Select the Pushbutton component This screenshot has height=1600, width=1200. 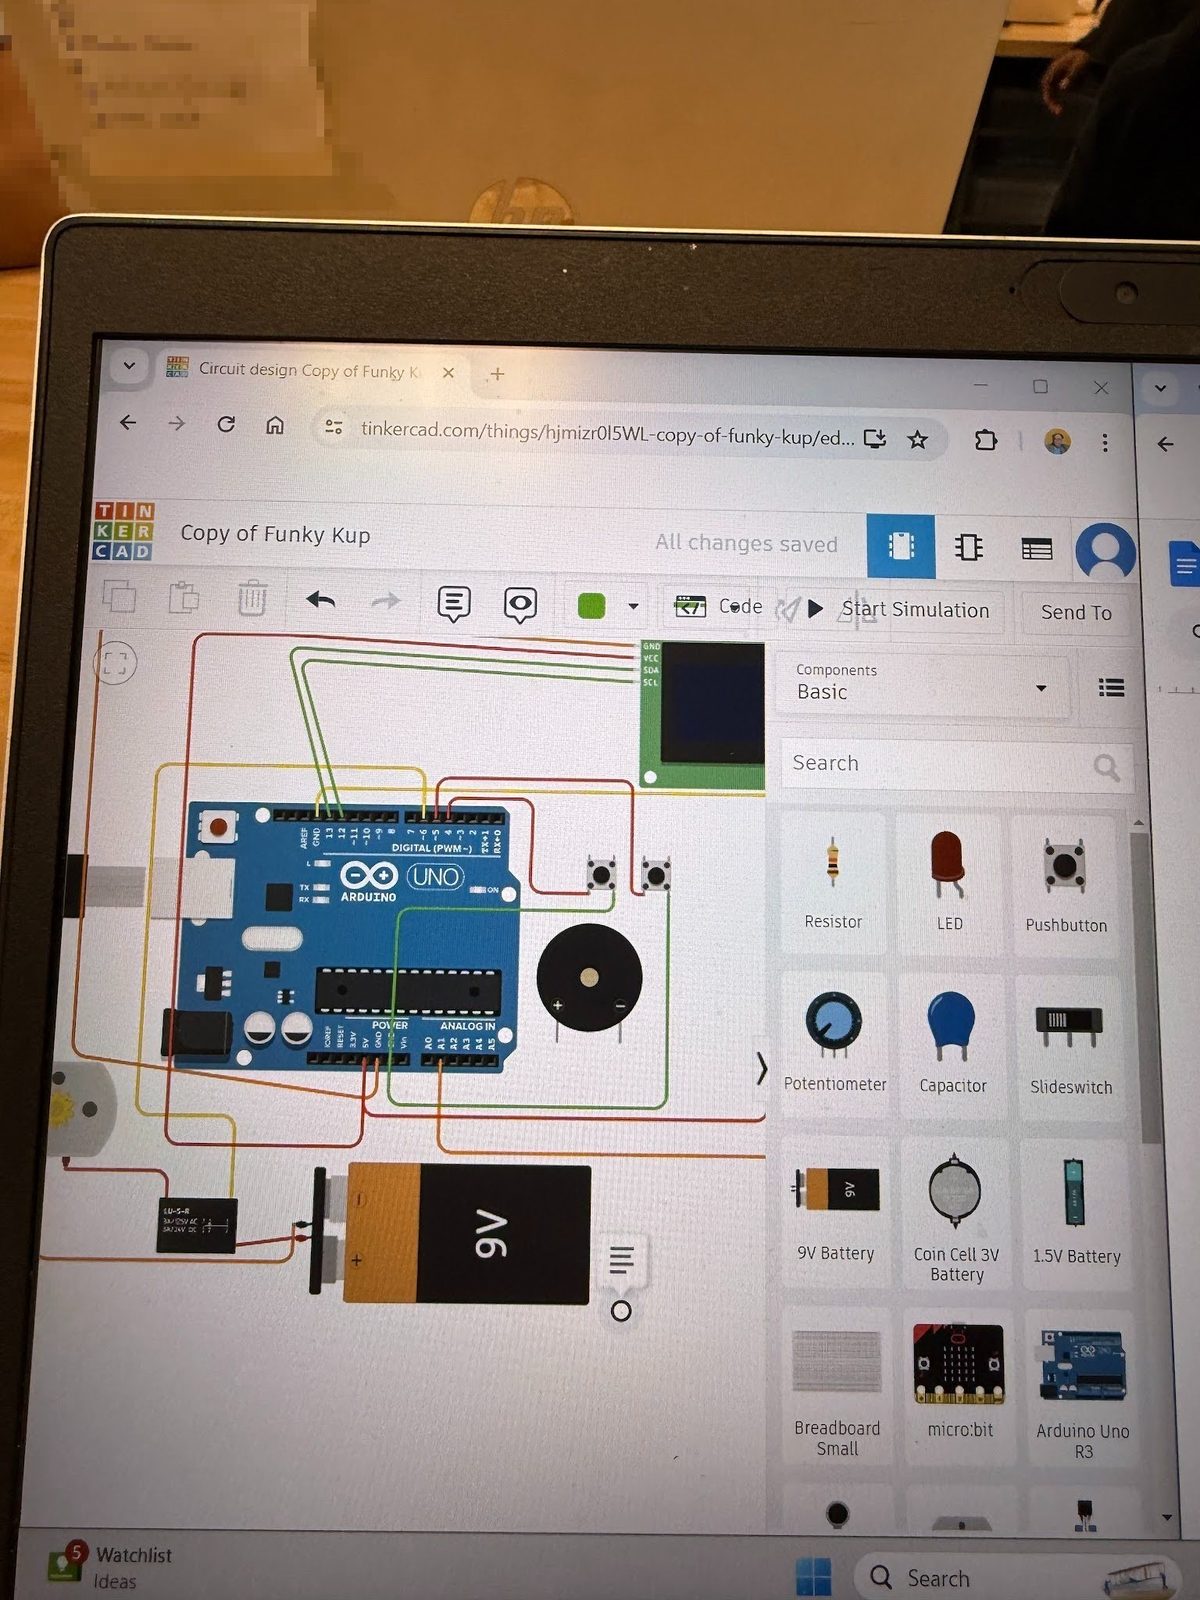1065,886
